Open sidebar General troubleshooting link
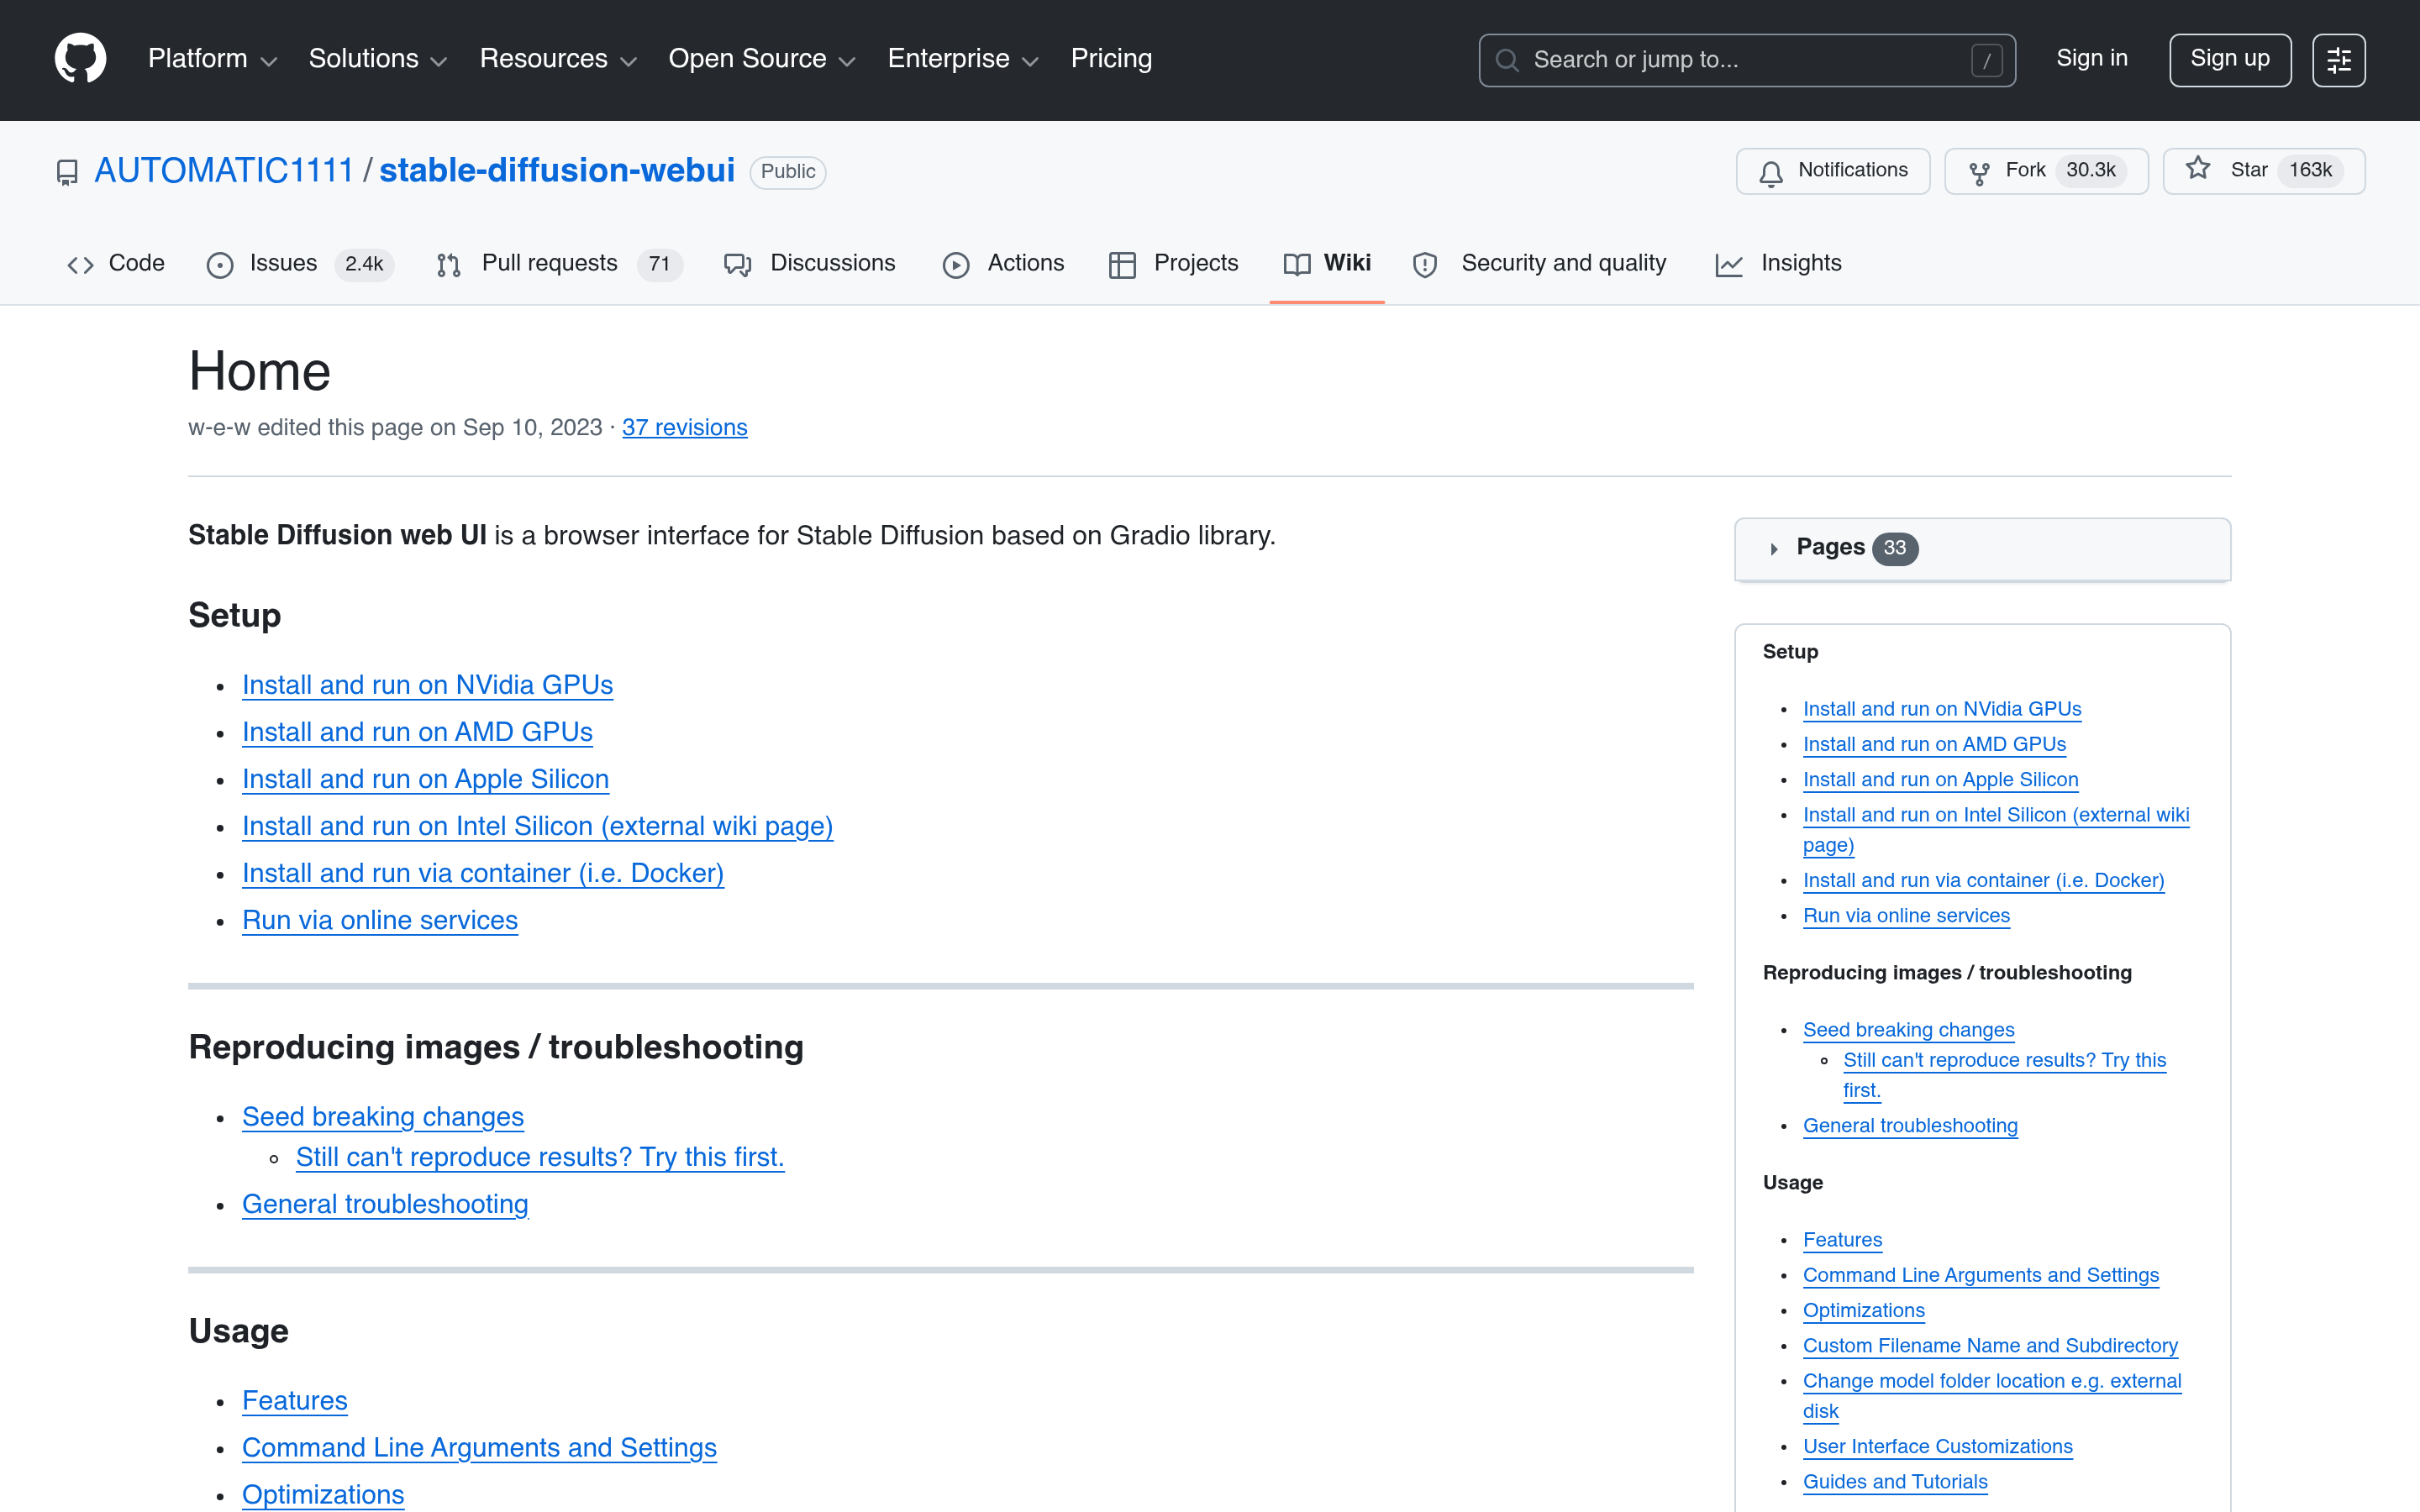This screenshot has width=2420, height=1512. [1910, 1126]
